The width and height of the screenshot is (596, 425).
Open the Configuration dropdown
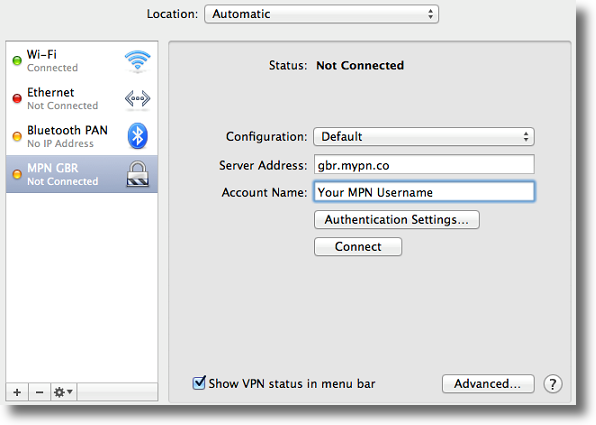click(x=424, y=136)
